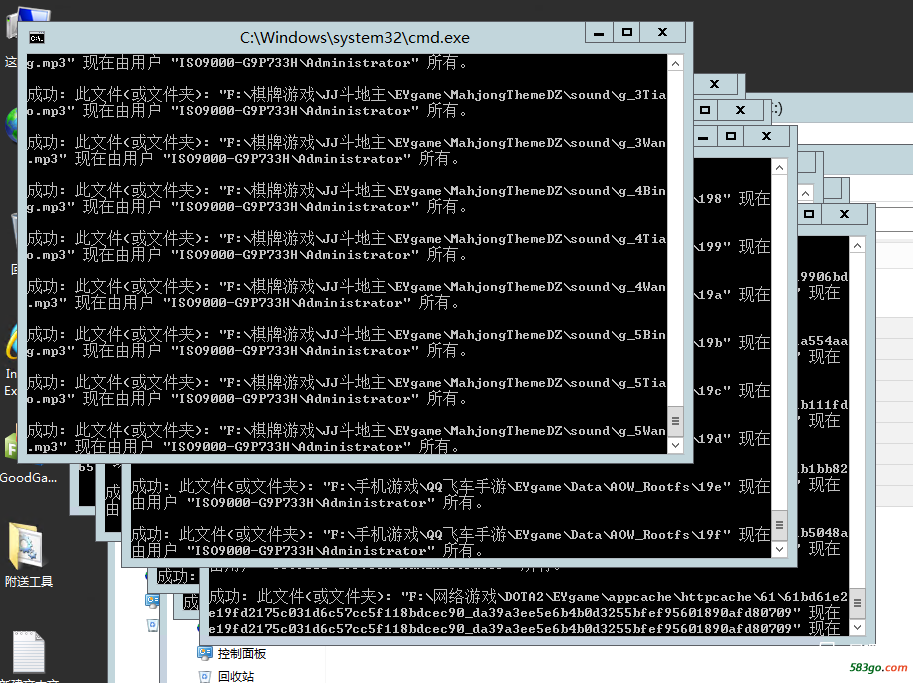Open the 附送工具 desktop folder
Image resolution: width=913 pixels, height=683 pixels.
[28, 554]
